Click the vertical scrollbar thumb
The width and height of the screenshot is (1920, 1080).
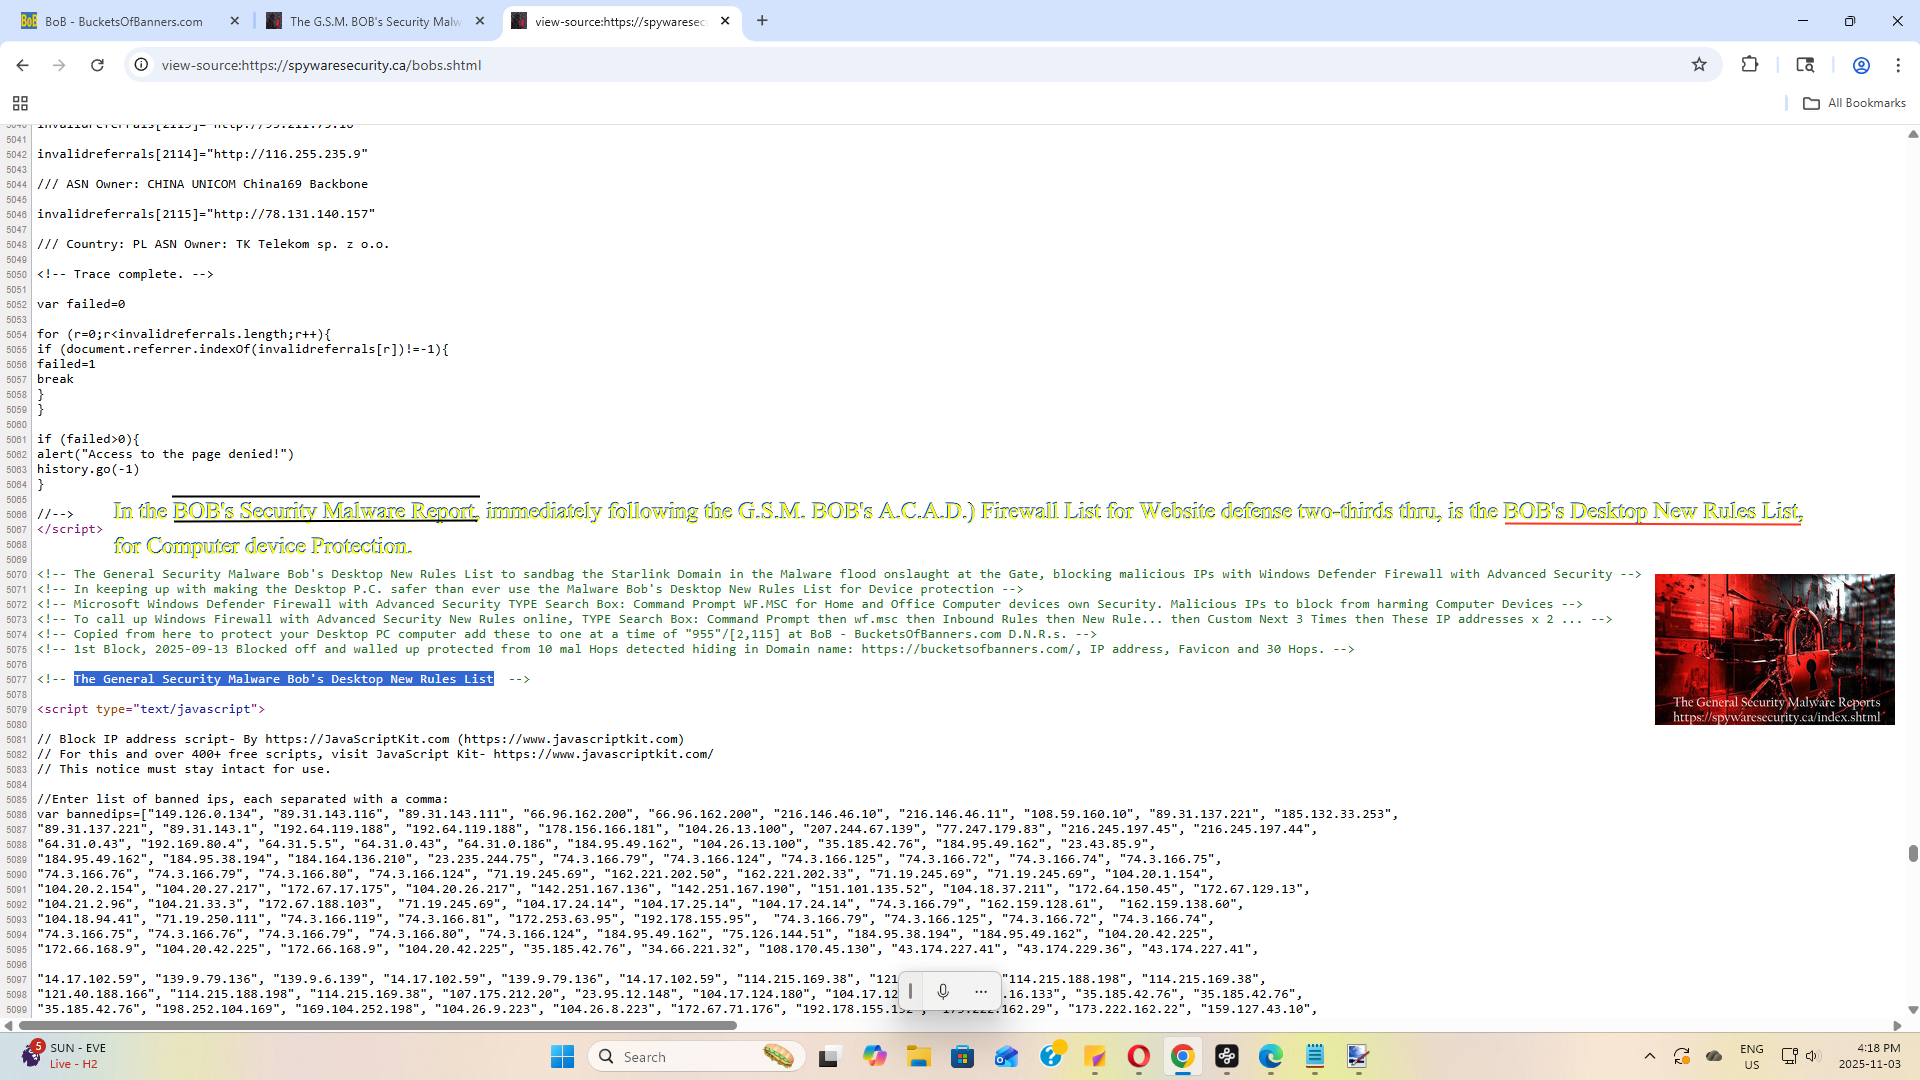click(1912, 853)
